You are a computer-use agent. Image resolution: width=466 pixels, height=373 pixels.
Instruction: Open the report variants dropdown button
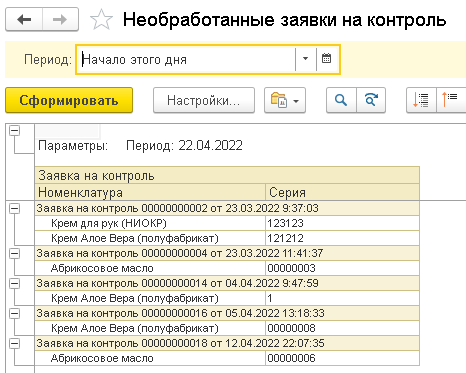(285, 100)
